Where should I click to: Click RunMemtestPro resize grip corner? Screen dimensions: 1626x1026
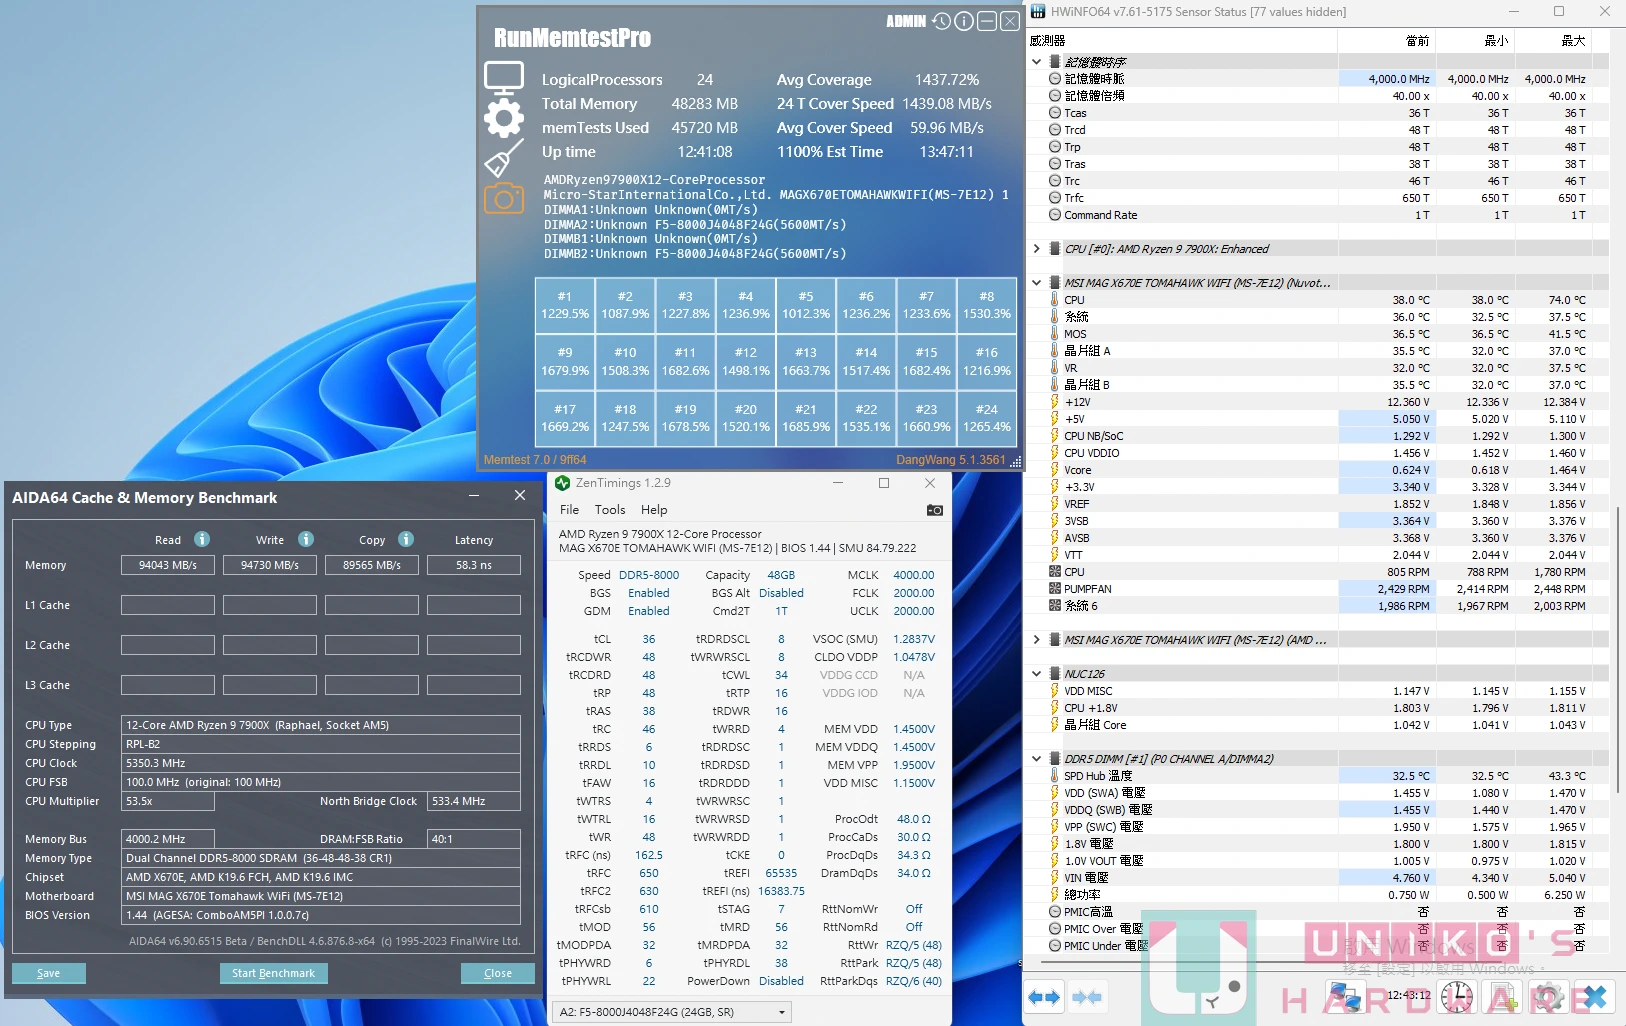point(1015,462)
